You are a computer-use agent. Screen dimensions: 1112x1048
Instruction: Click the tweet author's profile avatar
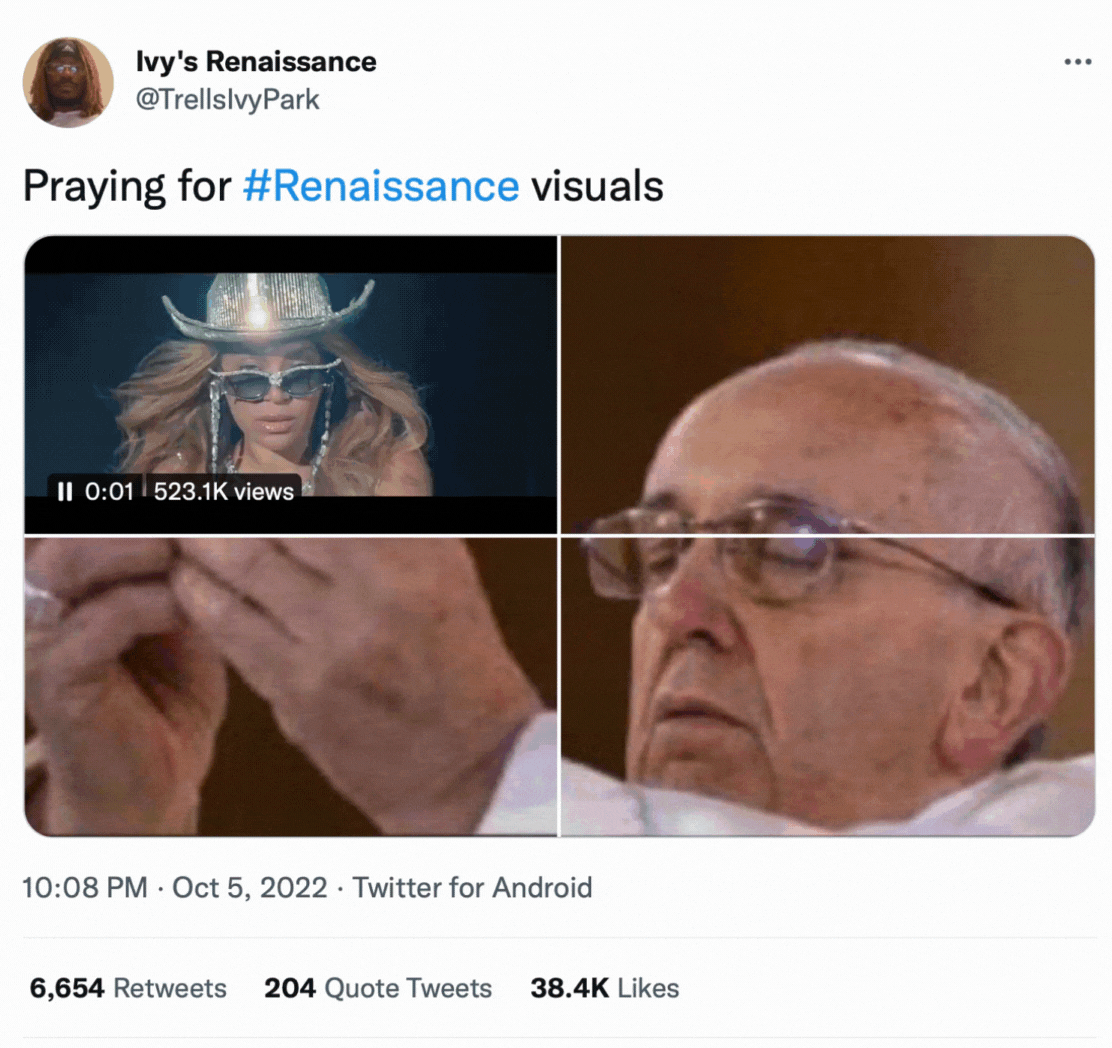(69, 82)
